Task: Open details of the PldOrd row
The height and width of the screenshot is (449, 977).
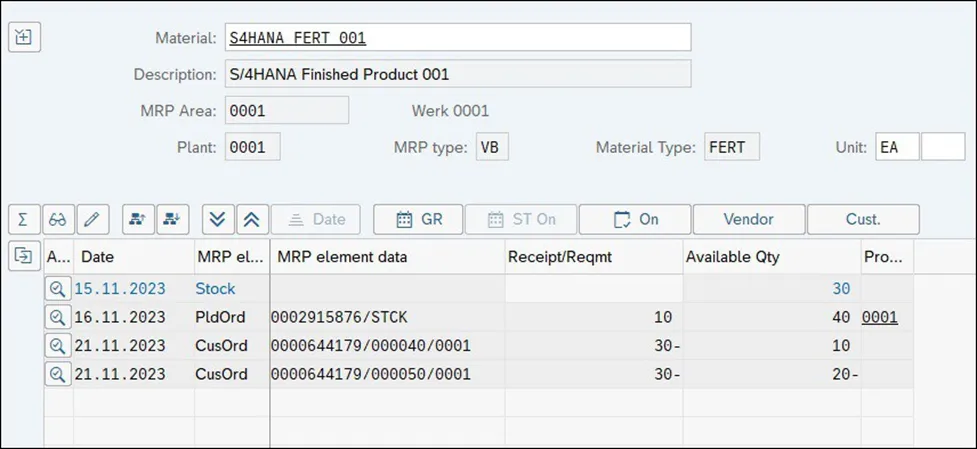Action: tap(58, 318)
